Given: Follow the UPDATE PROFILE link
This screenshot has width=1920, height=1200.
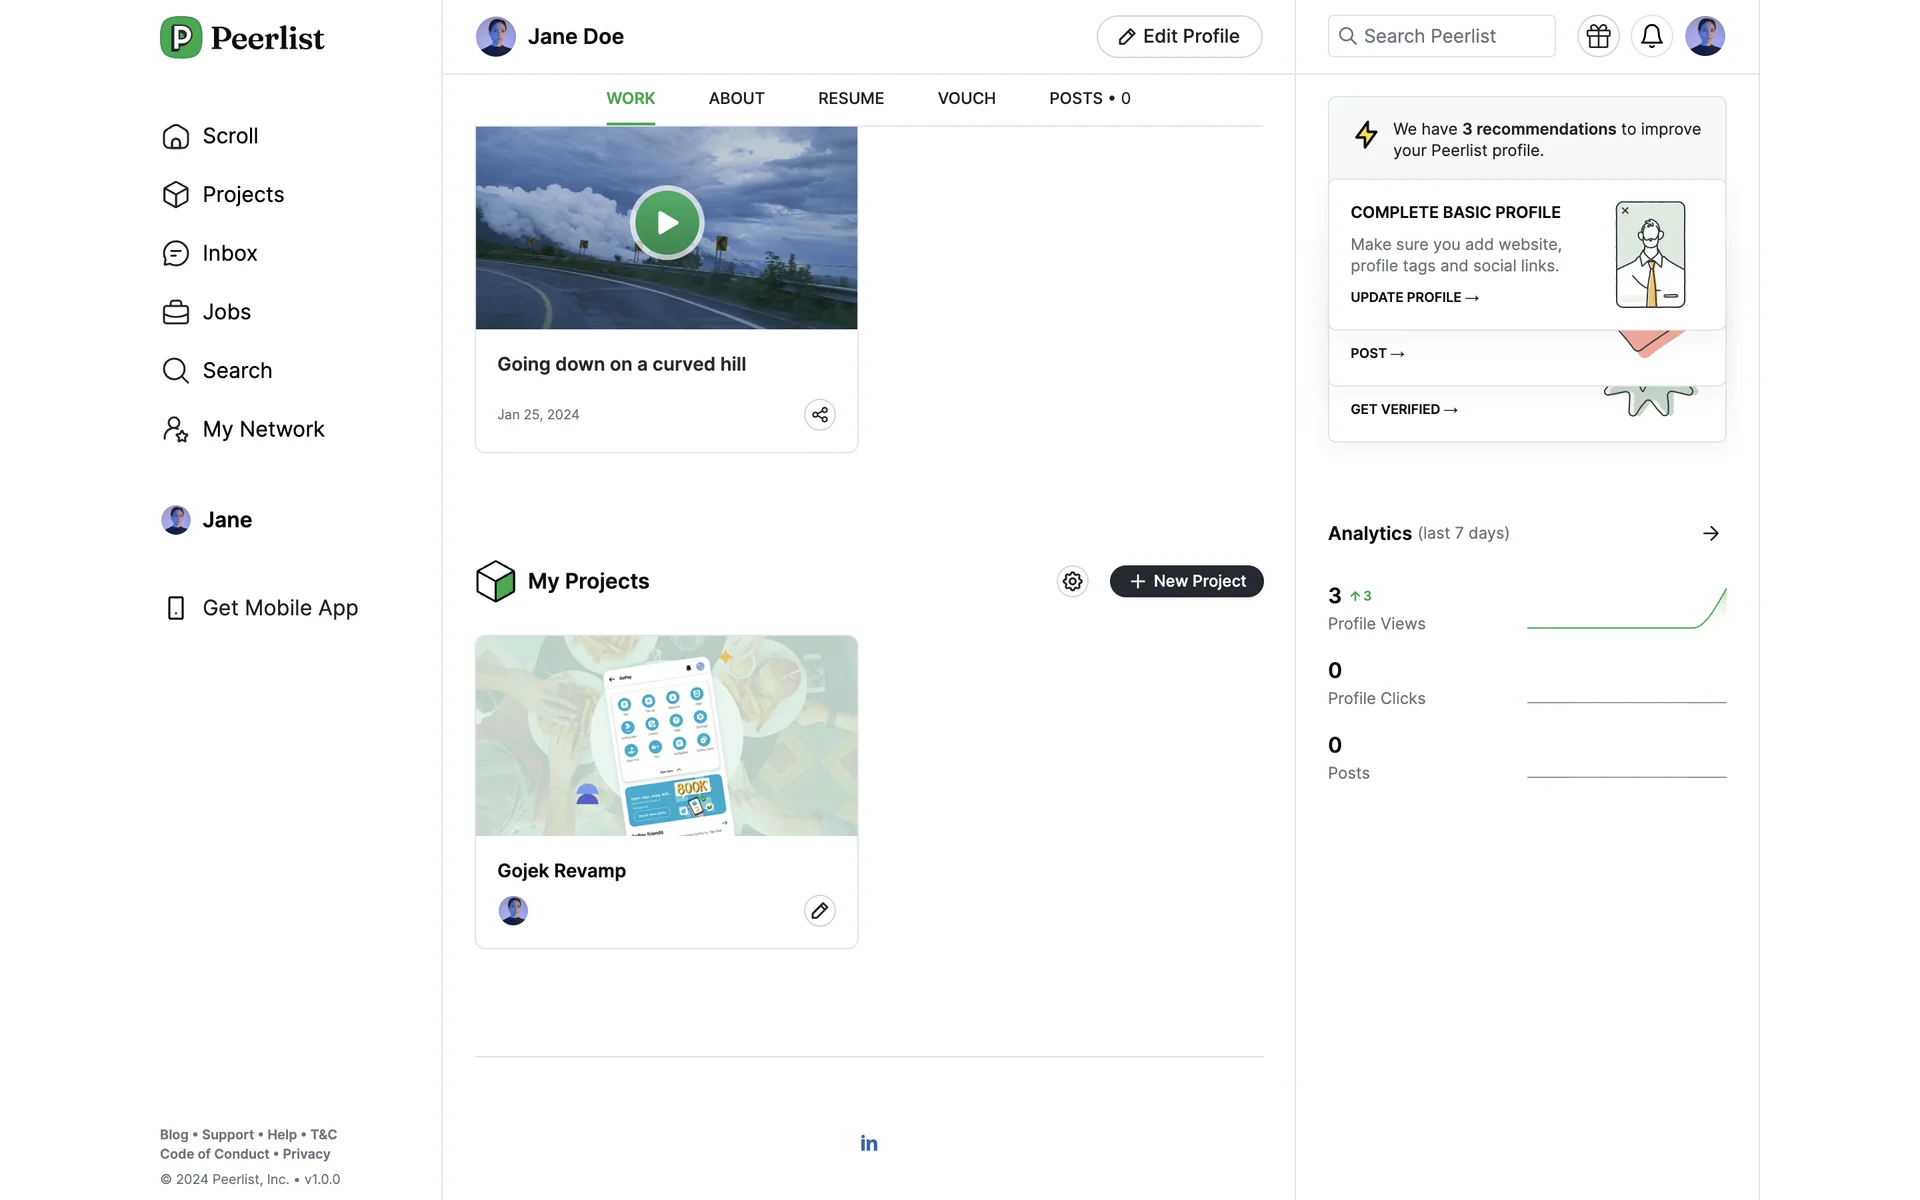Looking at the screenshot, I should point(1413,297).
